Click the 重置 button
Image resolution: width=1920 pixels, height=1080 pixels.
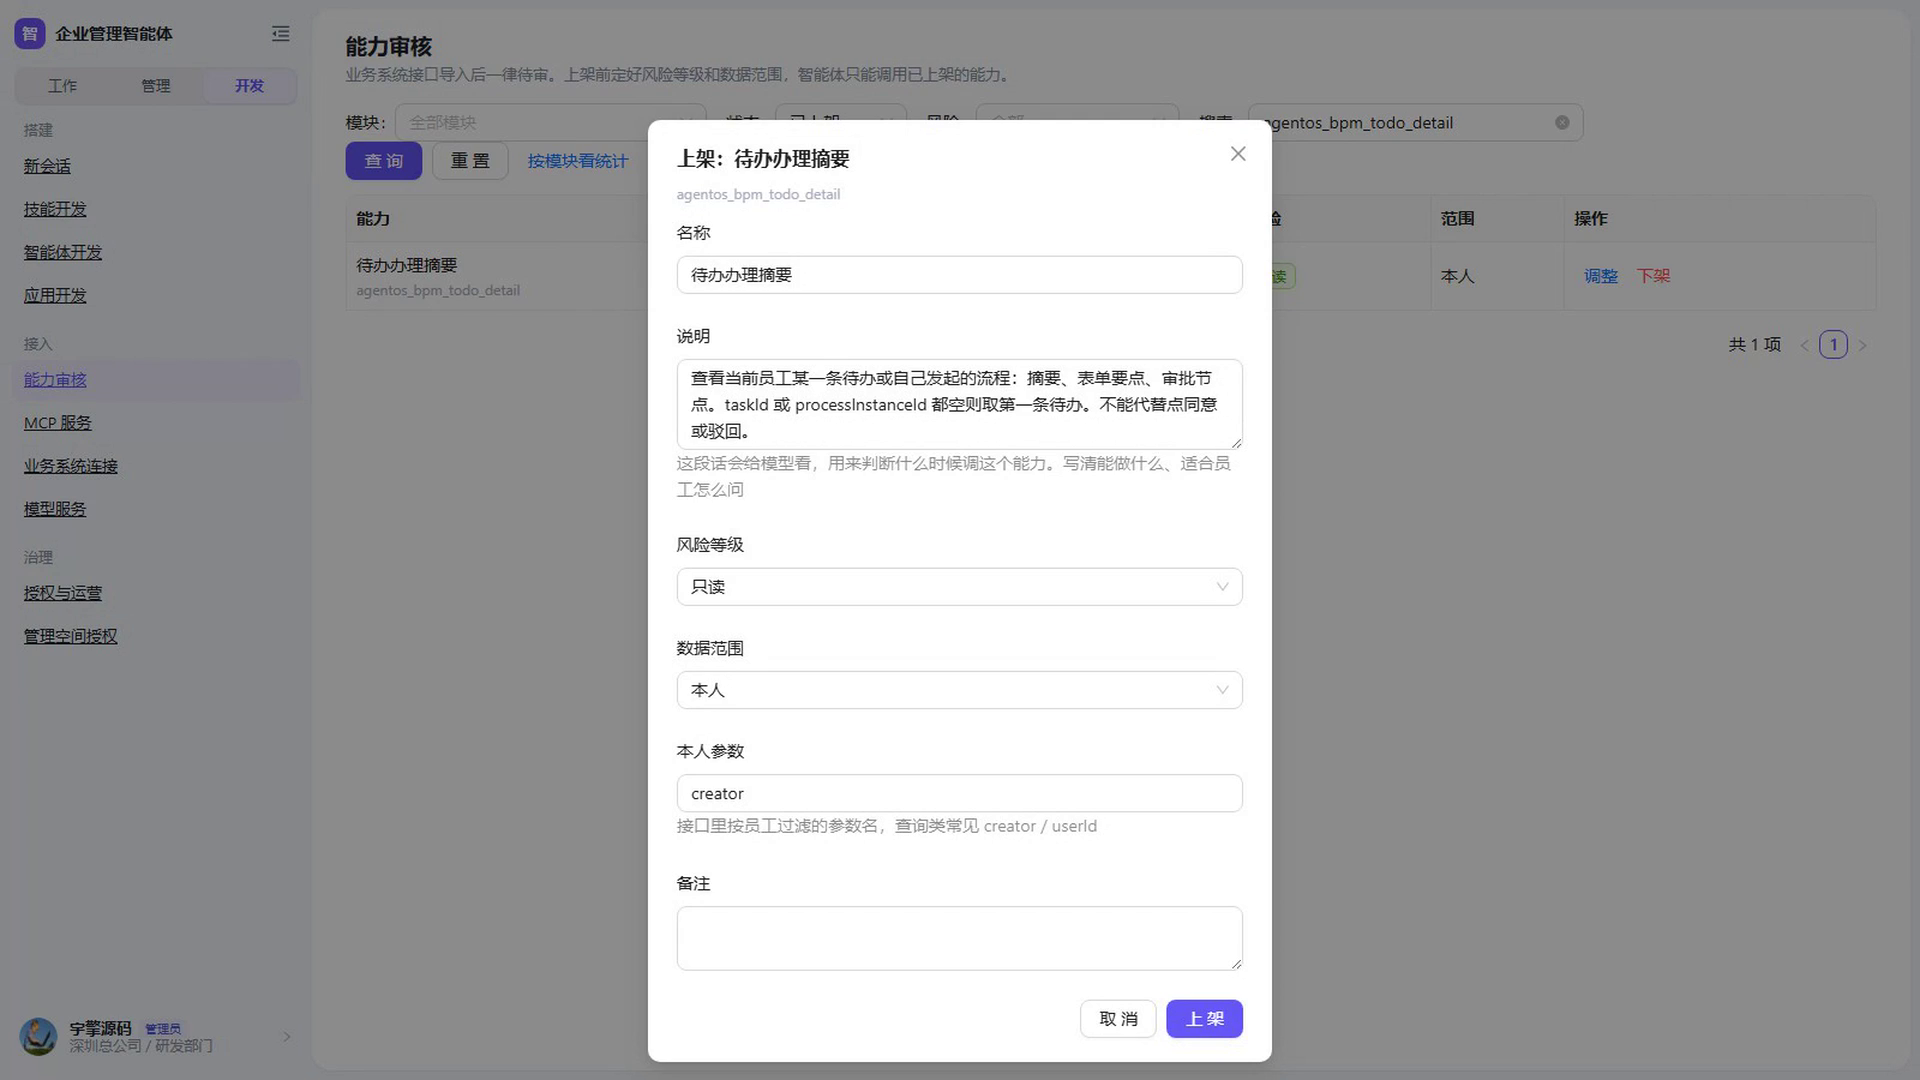coord(470,161)
